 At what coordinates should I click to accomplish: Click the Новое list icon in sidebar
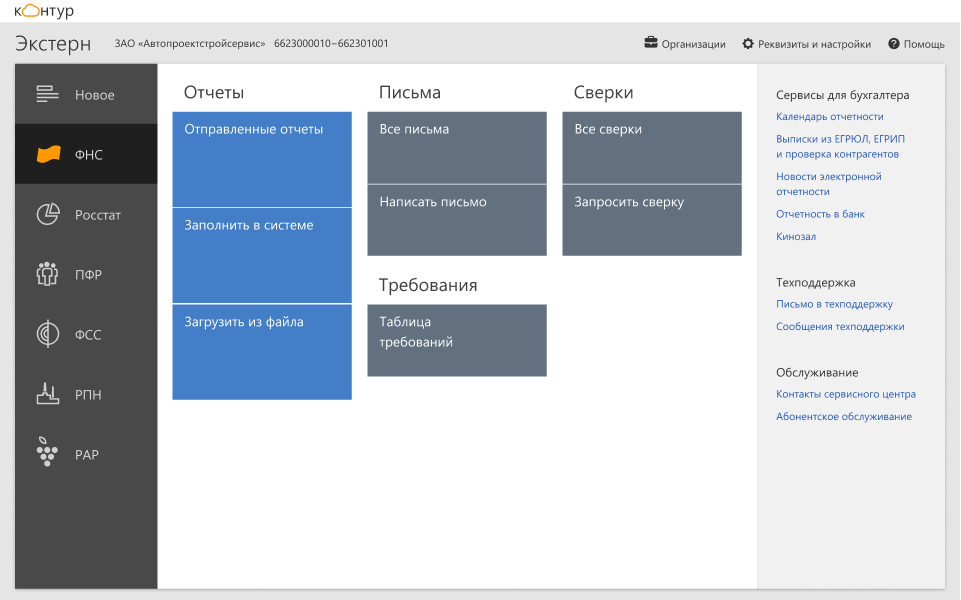coord(47,94)
